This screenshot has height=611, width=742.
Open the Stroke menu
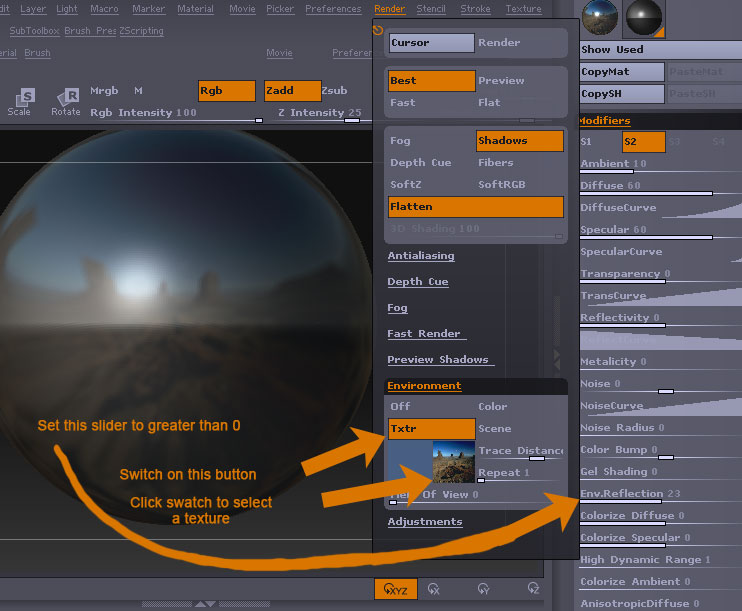click(x=475, y=9)
